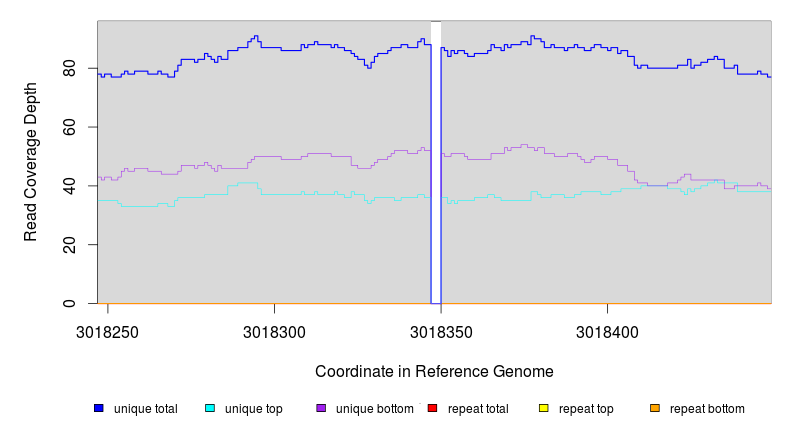Click the 20 y-axis tick label
Screen dimensions: 792x432
point(69,245)
